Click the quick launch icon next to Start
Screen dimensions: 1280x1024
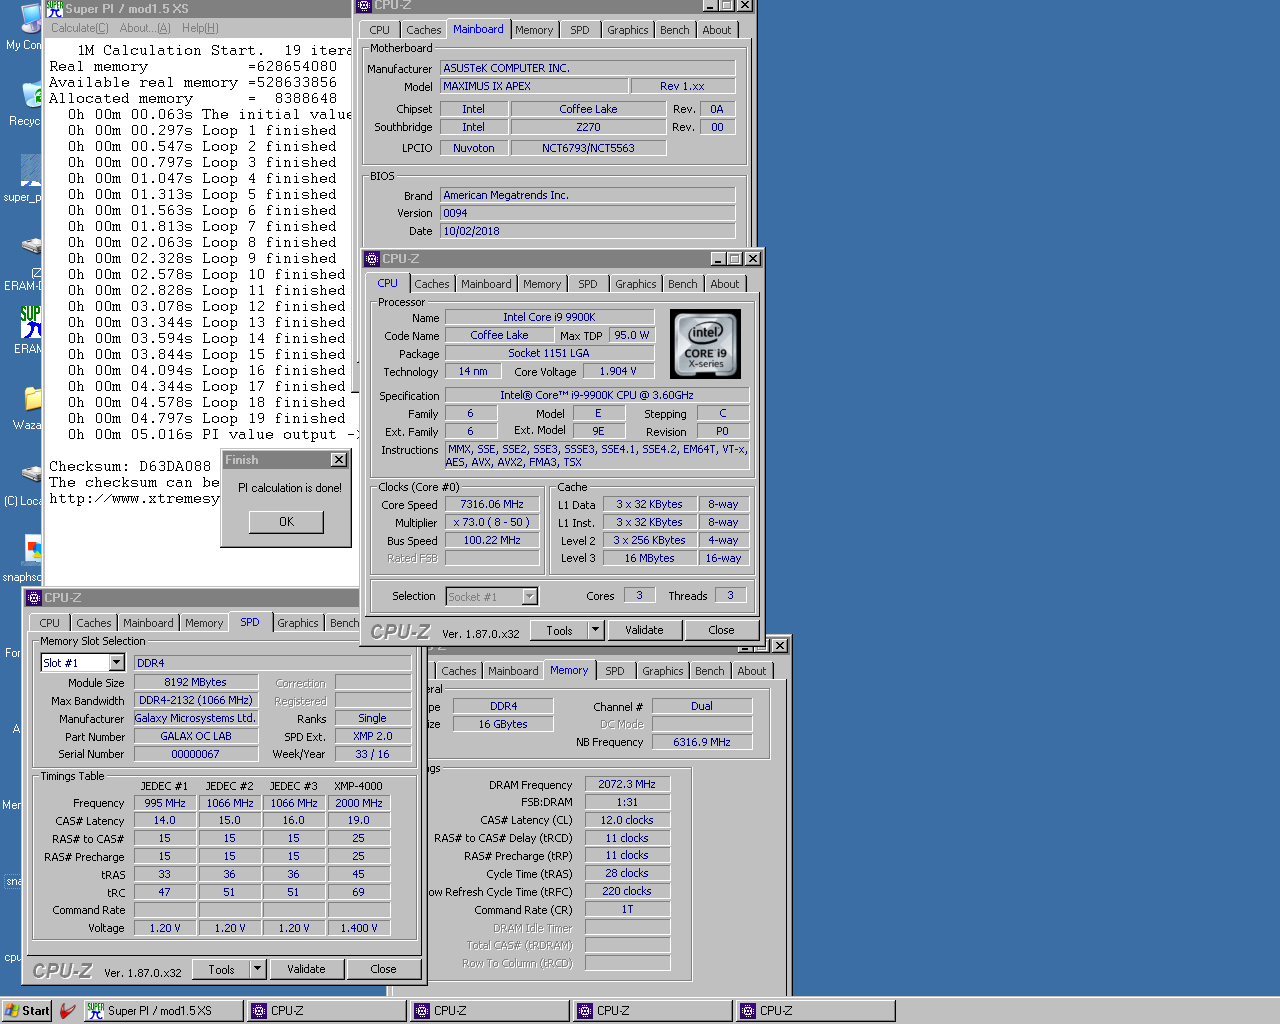click(x=68, y=1011)
